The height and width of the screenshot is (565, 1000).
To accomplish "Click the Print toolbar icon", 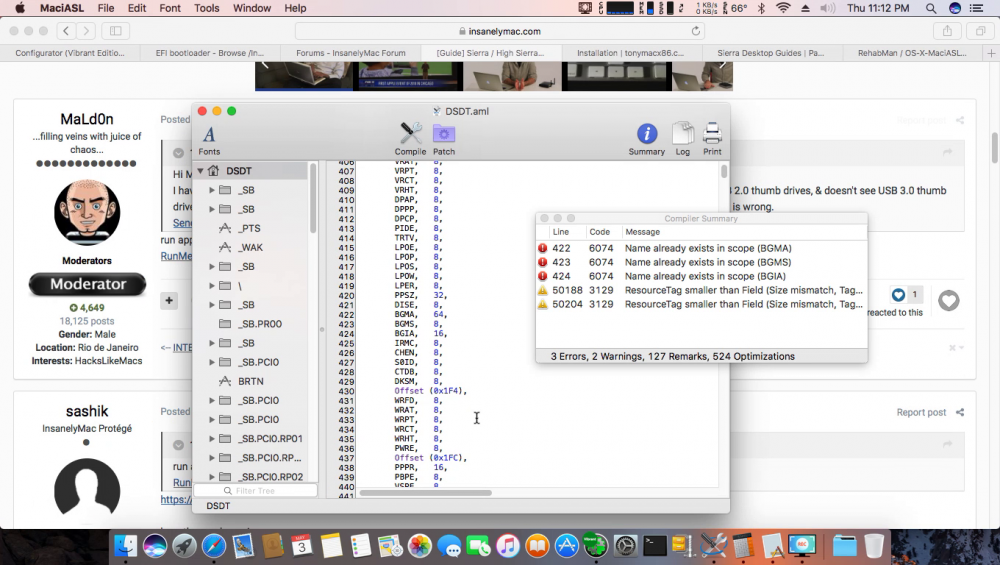I will [712, 138].
